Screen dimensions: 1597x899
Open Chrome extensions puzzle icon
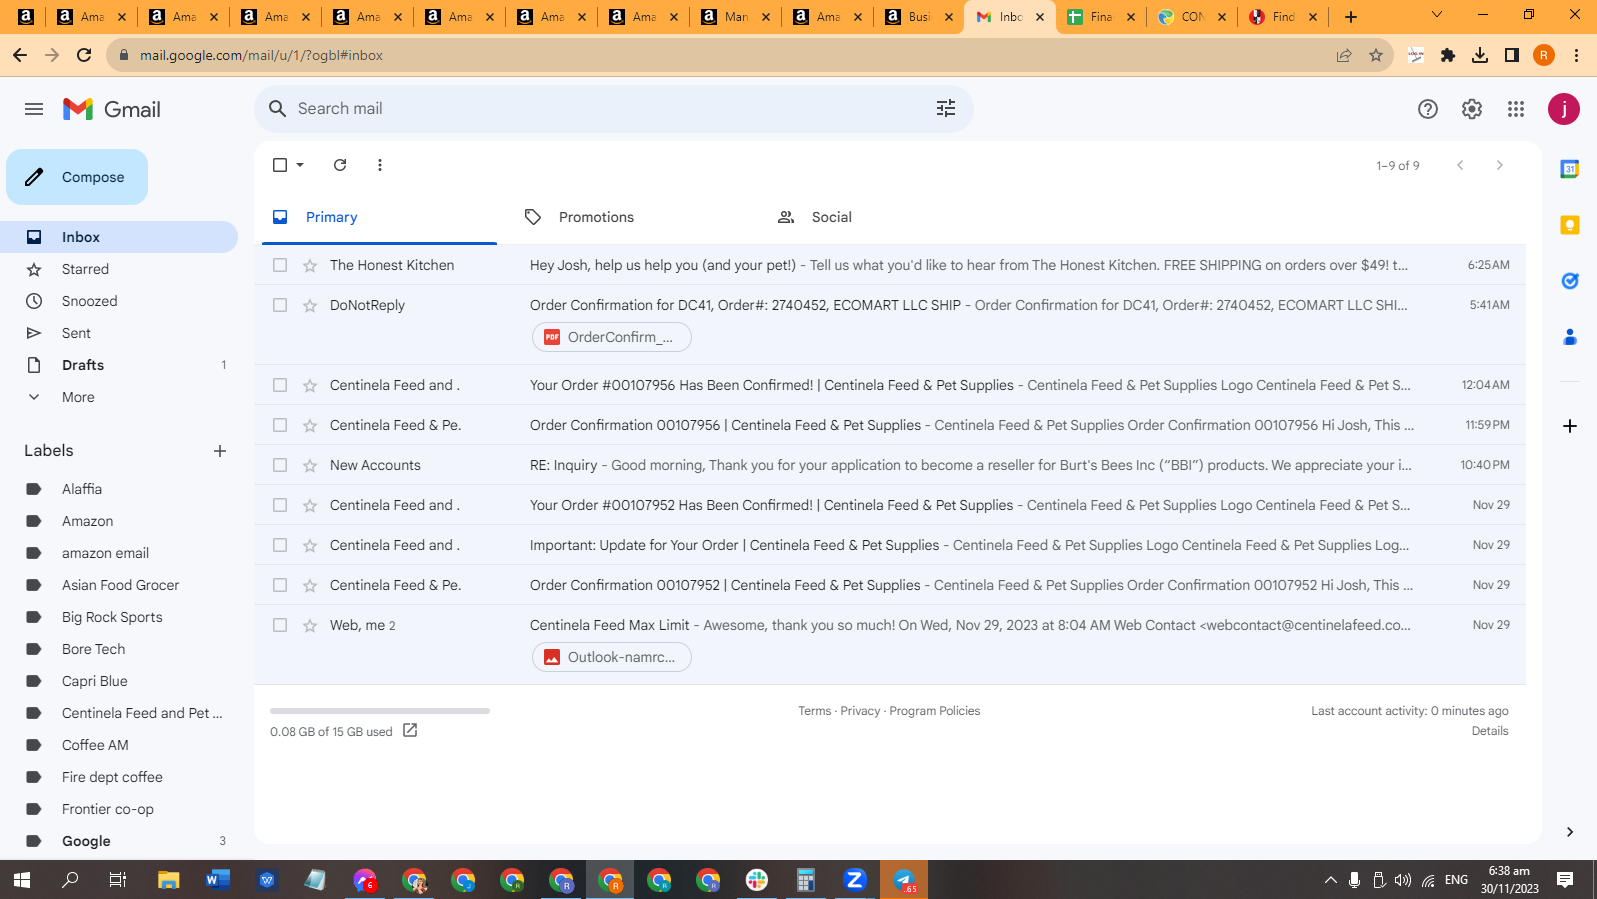pos(1448,55)
